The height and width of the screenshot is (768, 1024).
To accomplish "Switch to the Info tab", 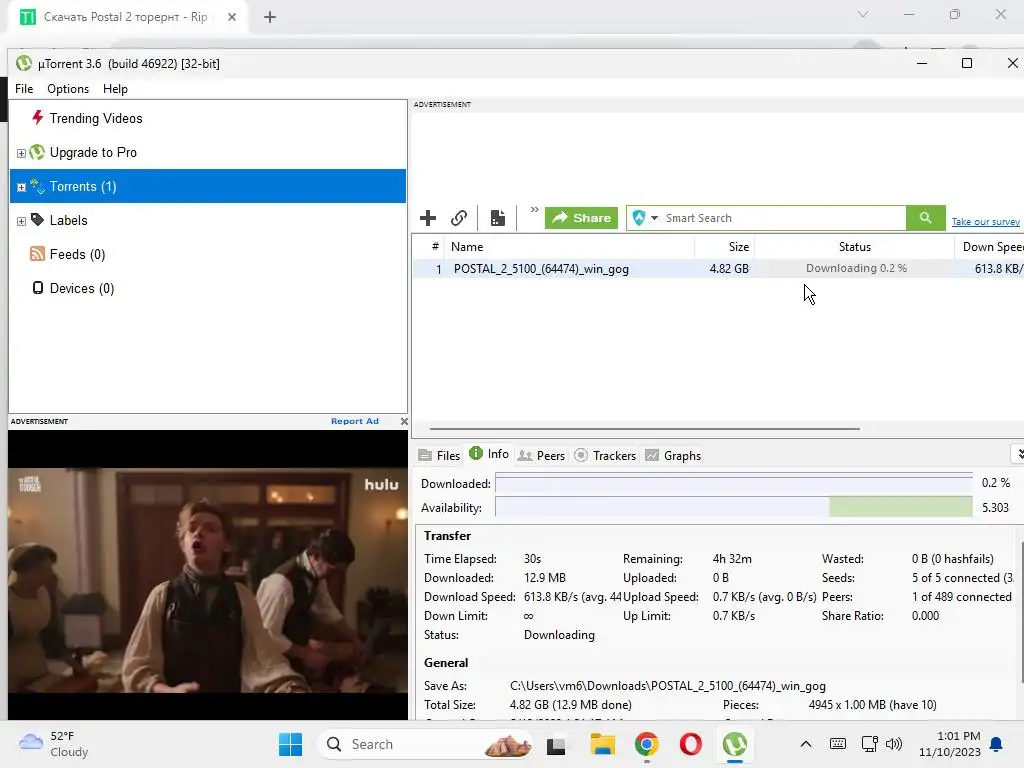I will coord(489,454).
